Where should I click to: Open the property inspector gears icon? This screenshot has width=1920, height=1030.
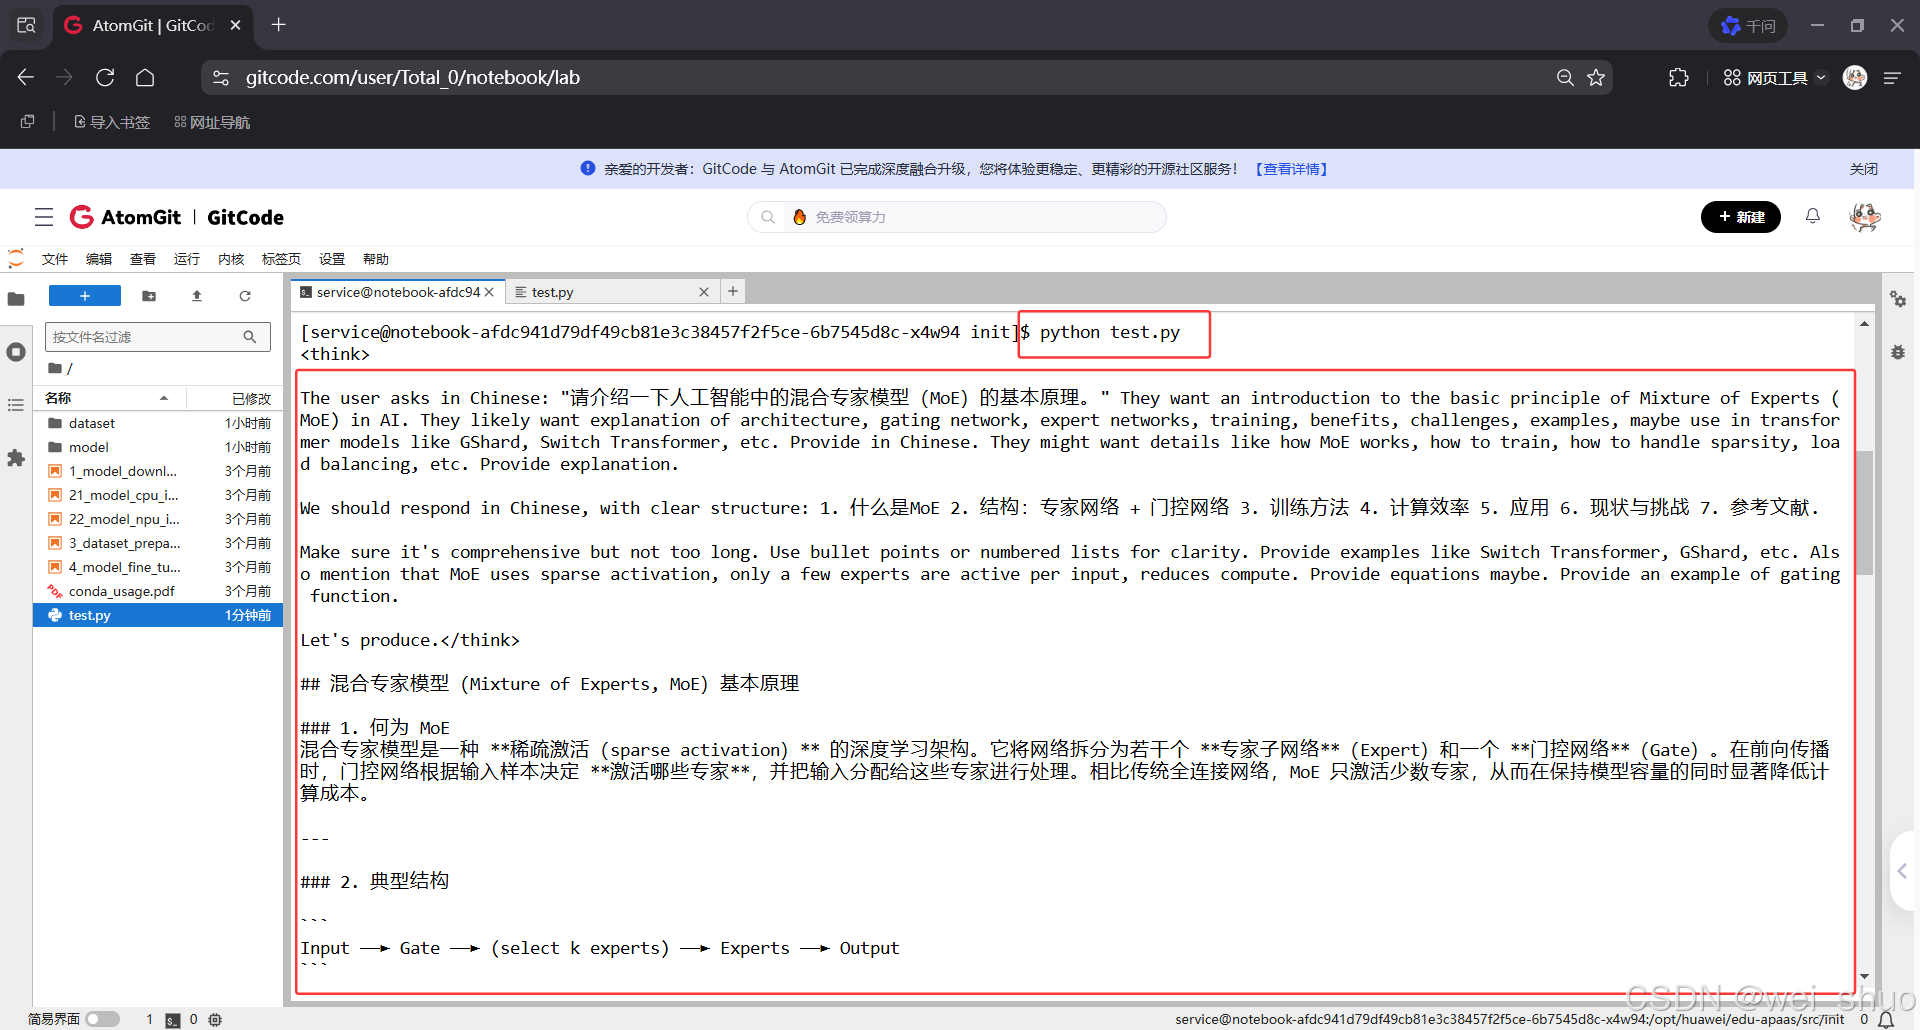click(1897, 299)
